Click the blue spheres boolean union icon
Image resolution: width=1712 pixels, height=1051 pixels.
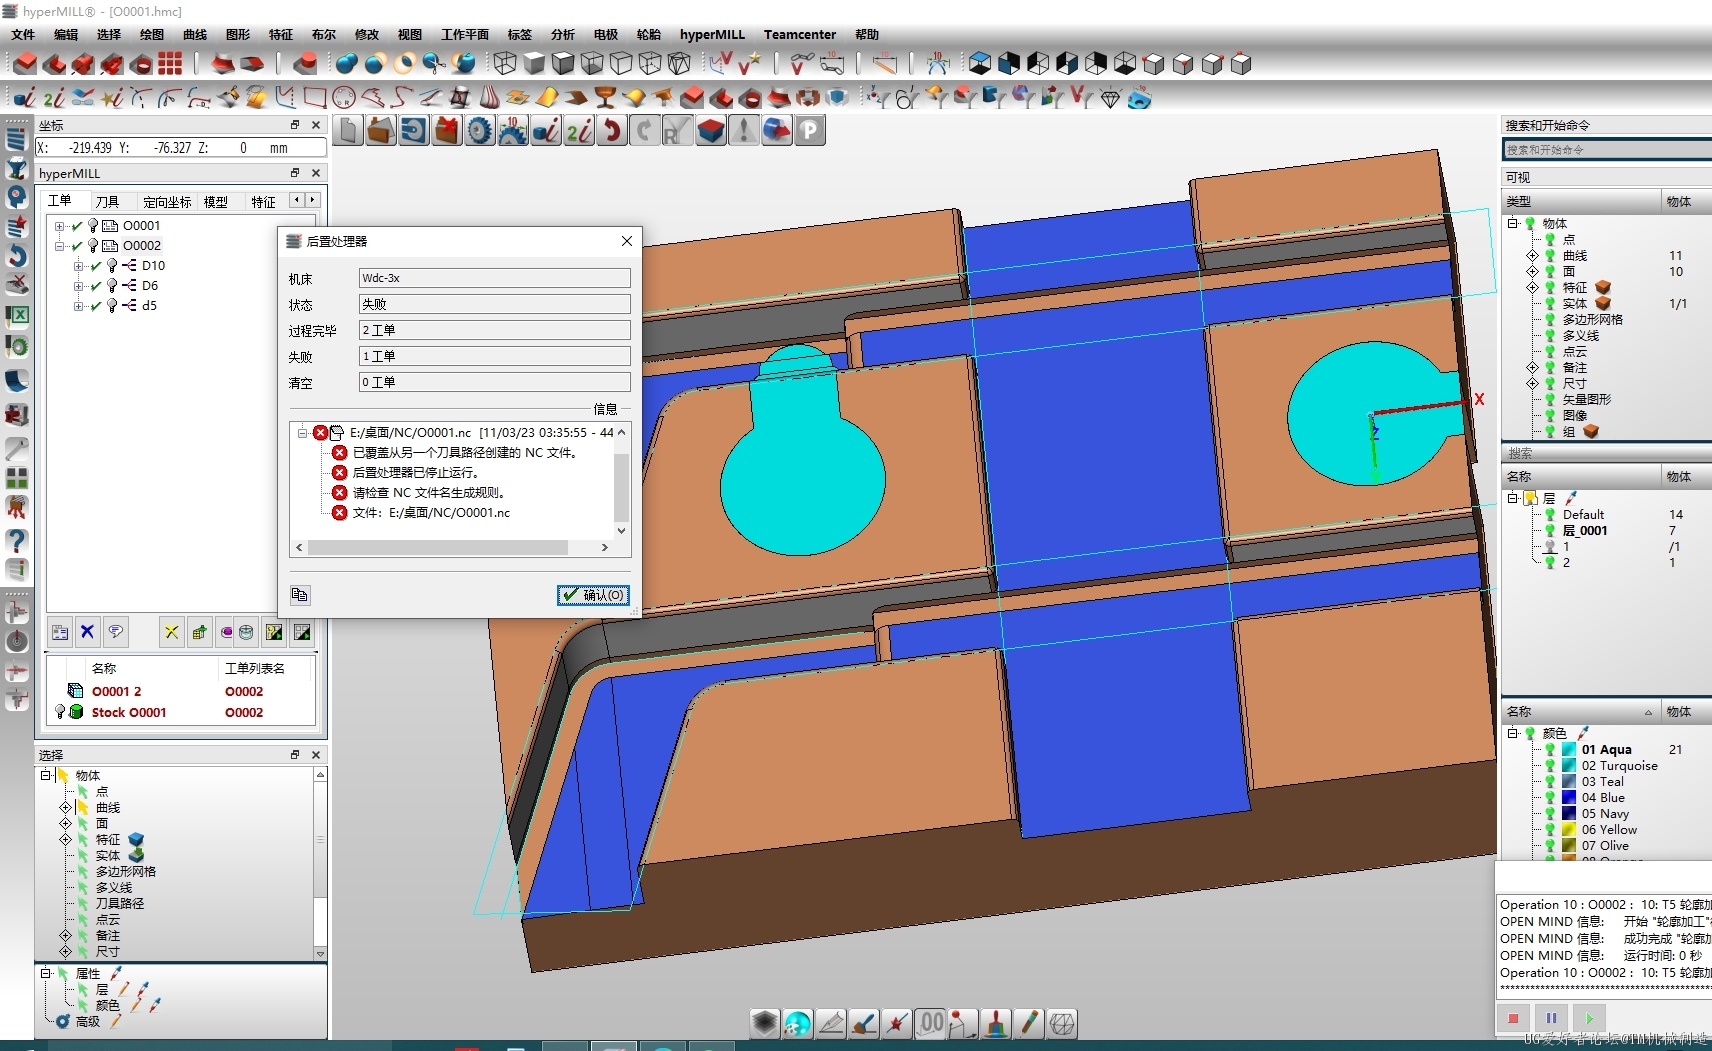[346, 64]
